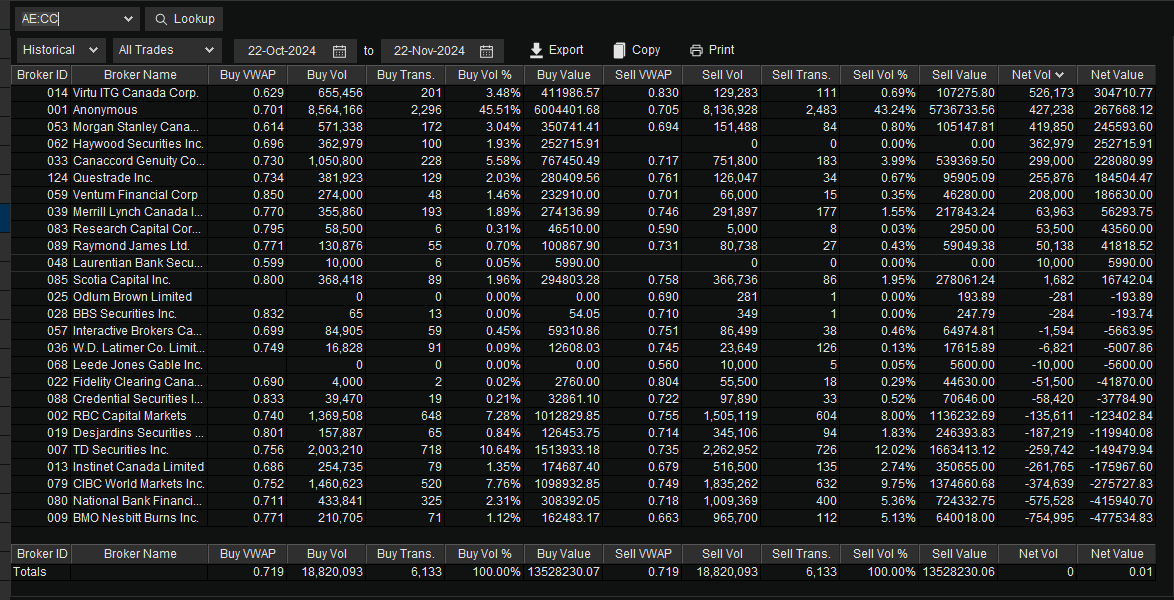Select the Ventum Financial Corp row
Viewport: 1174px width, 600px height.
pos(584,195)
